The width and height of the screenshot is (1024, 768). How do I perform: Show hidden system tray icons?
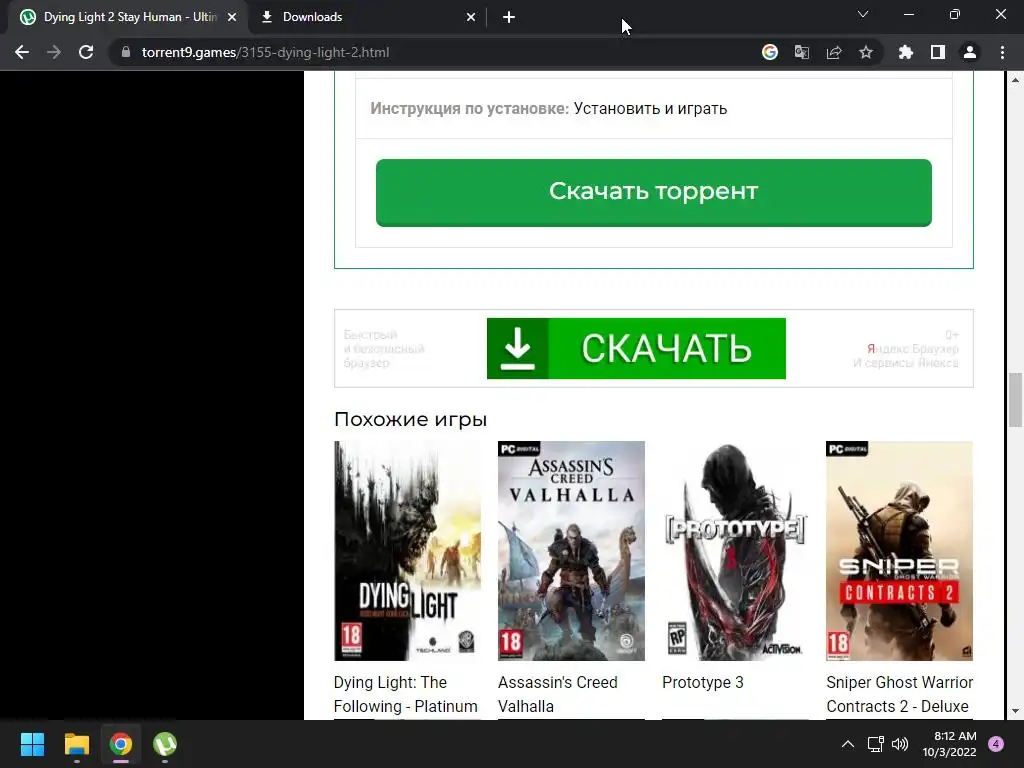point(848,744)
